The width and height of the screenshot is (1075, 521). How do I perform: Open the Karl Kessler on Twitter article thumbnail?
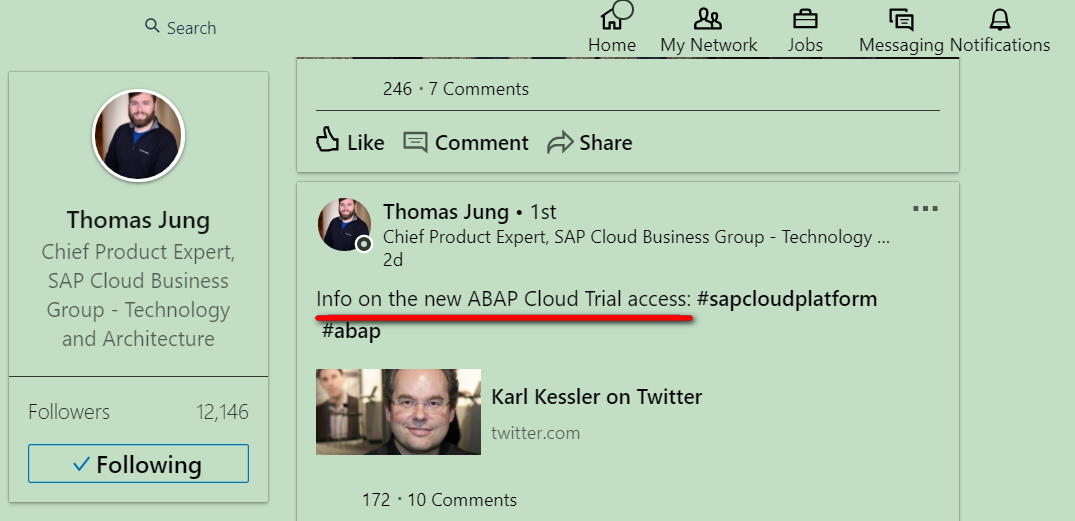click(398, 411)
